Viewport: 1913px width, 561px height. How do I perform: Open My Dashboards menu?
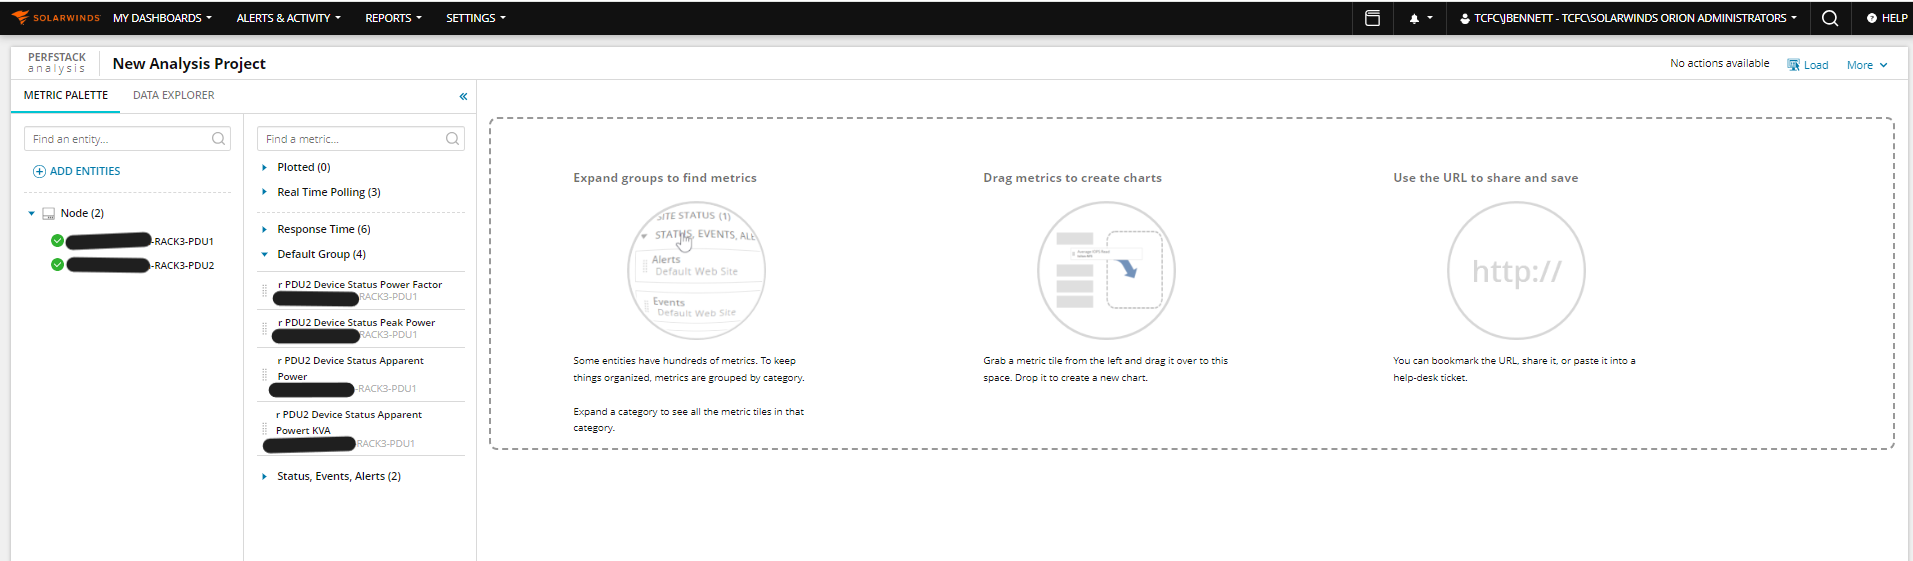tap(162, 18)
